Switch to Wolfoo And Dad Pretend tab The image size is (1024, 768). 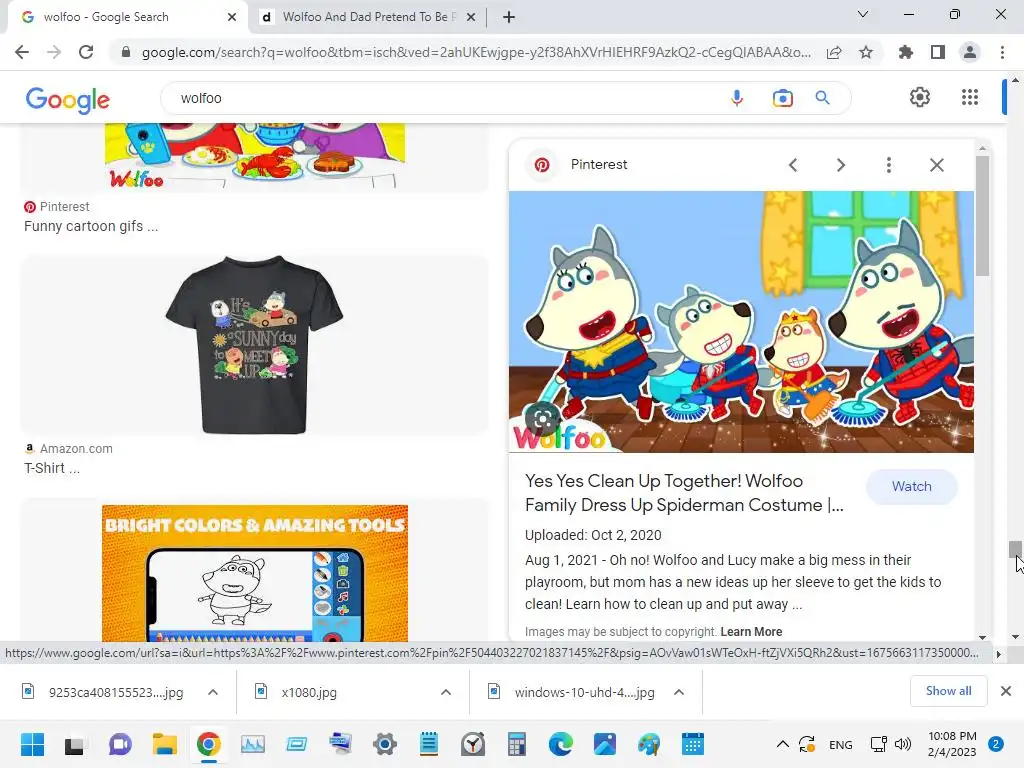(x=368, y=17)
